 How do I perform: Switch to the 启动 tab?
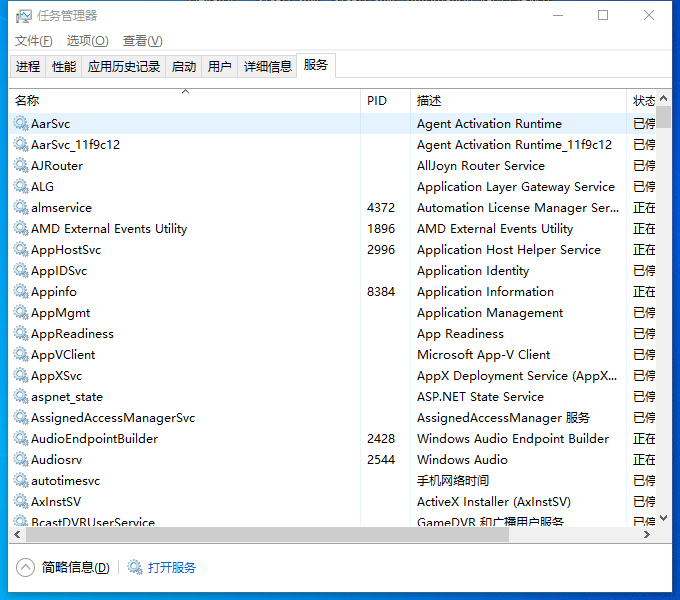(x=183, y=66)
